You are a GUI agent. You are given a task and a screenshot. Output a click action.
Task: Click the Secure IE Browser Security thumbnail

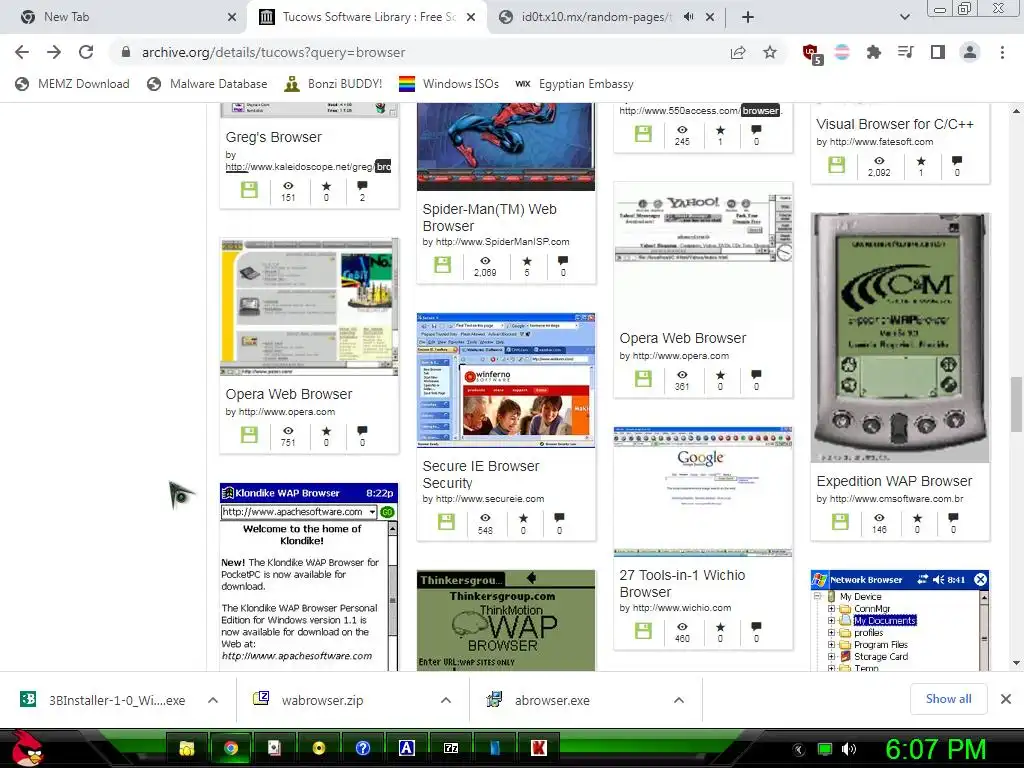coord(506,380)
